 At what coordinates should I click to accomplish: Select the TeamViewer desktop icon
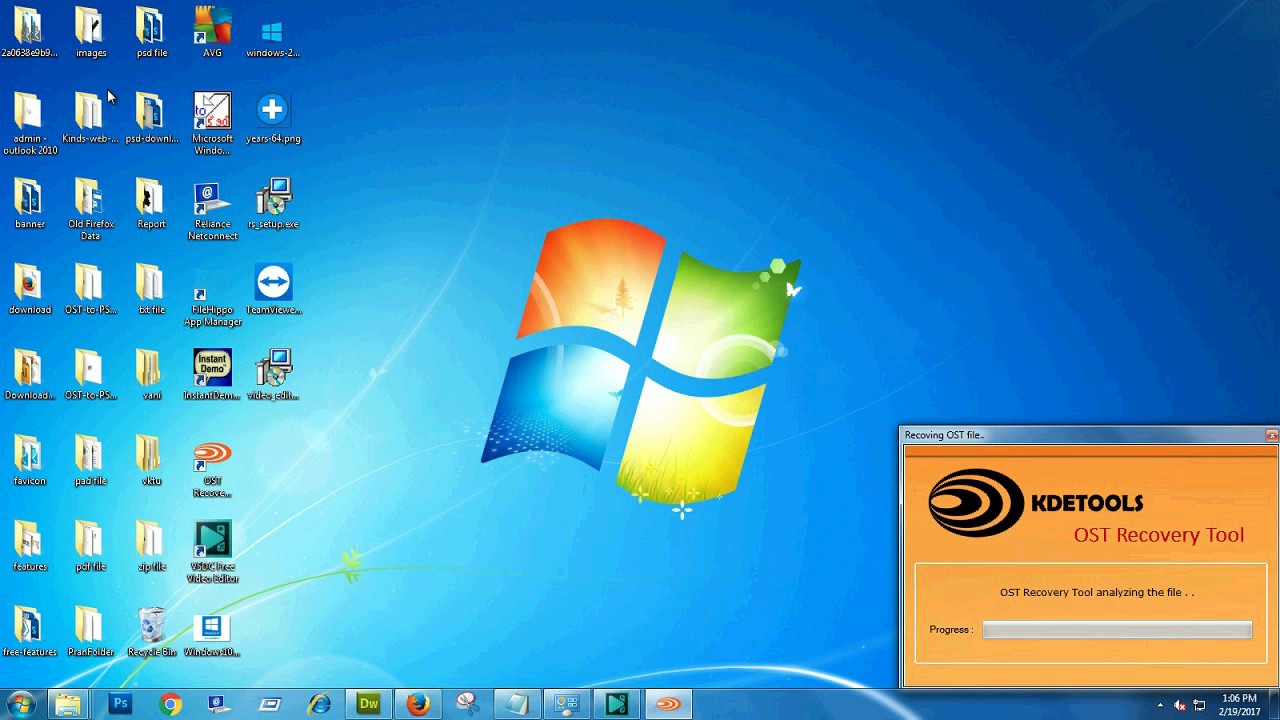[273, 290]
